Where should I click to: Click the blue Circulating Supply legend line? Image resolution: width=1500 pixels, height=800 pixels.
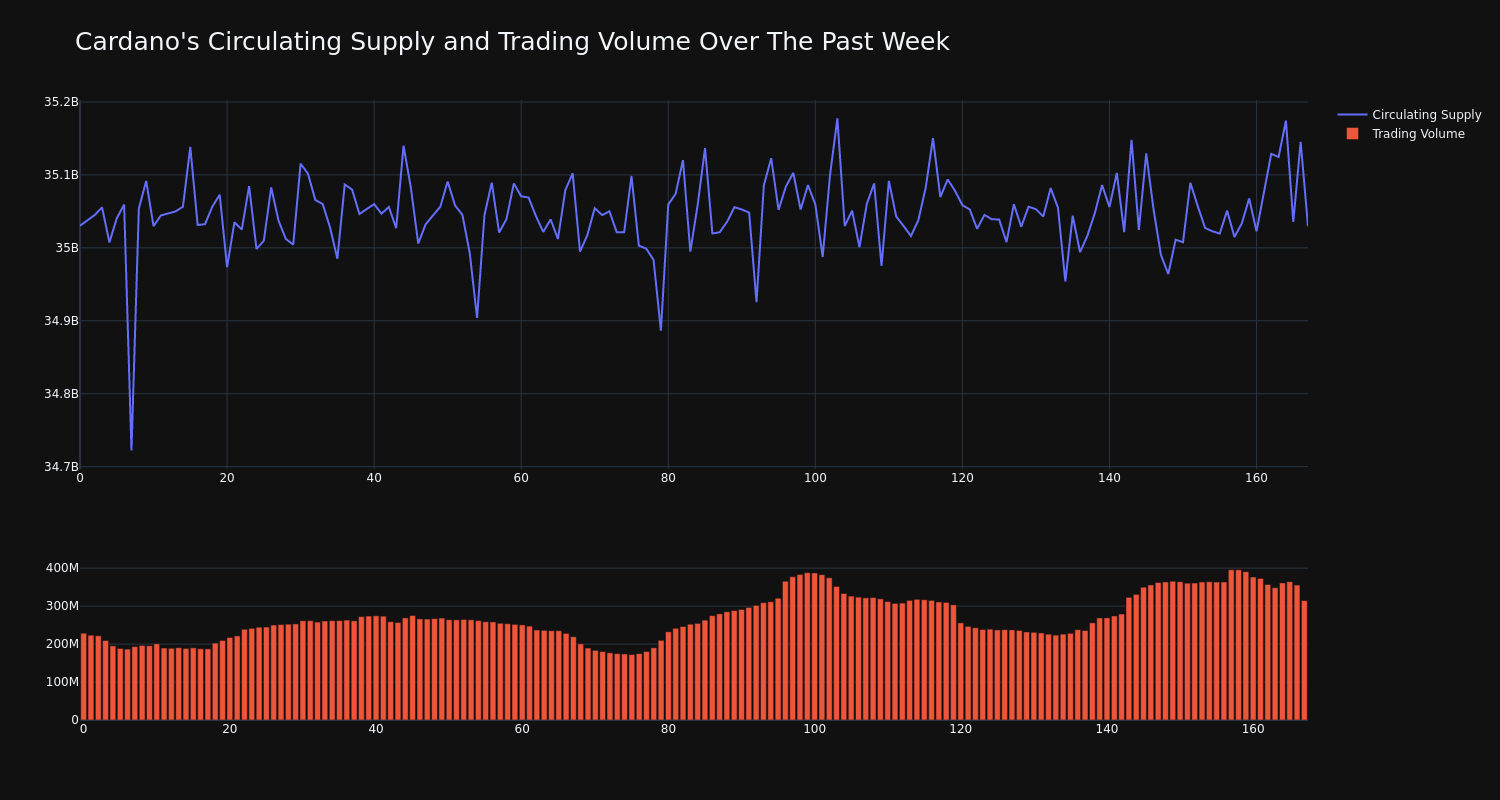[x=1352, y=115]
